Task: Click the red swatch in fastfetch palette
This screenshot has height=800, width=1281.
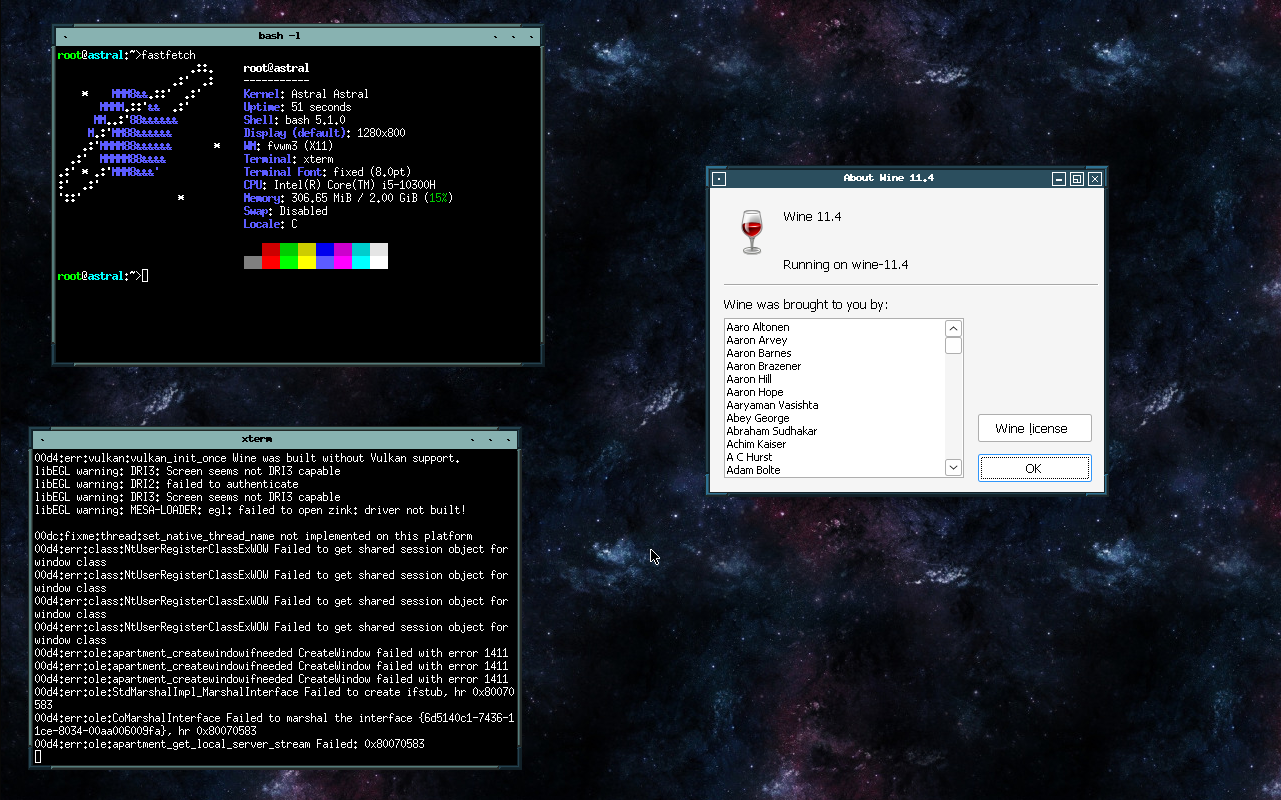Action: [271, 256]
